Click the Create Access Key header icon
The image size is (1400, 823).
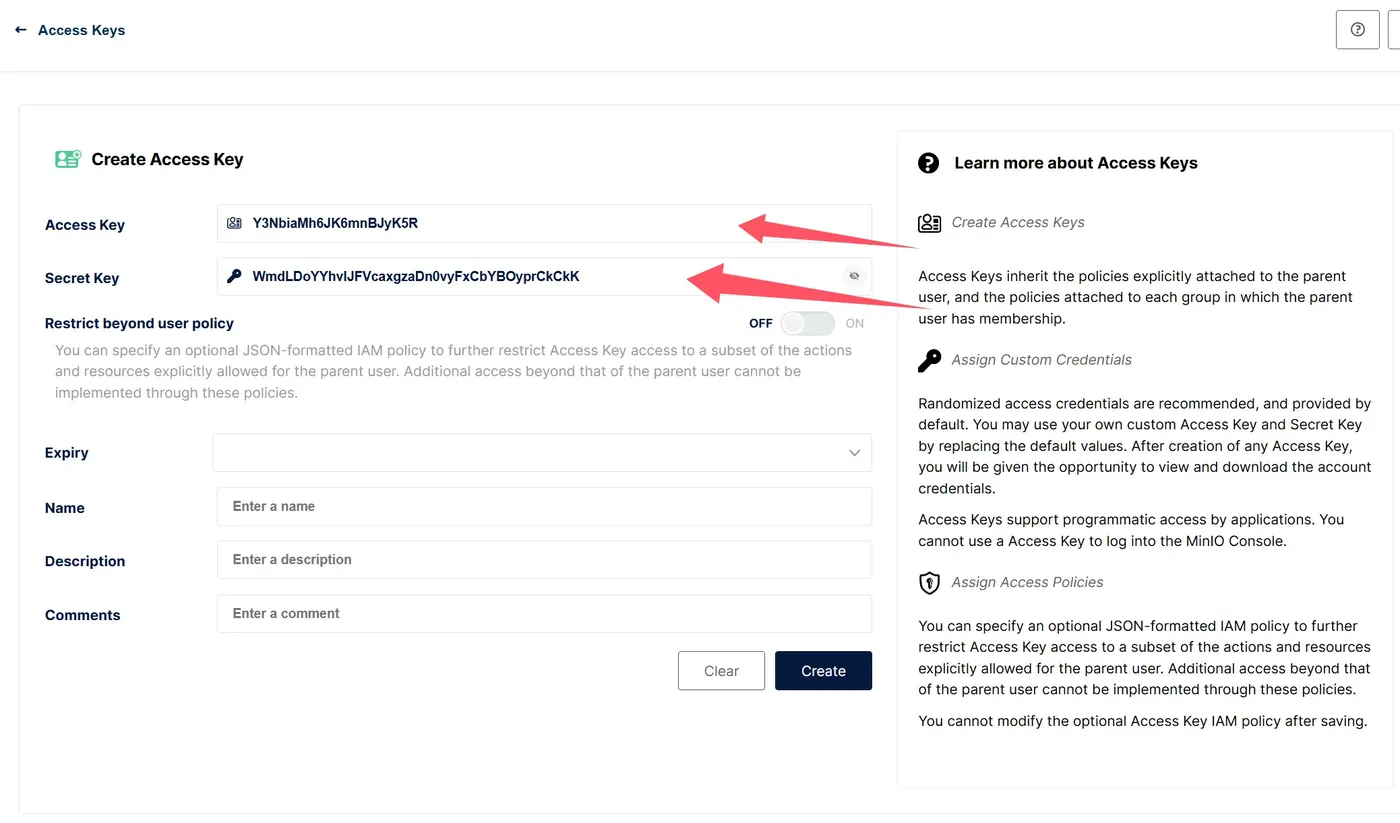pyautogui.click(x=68, y=159)
